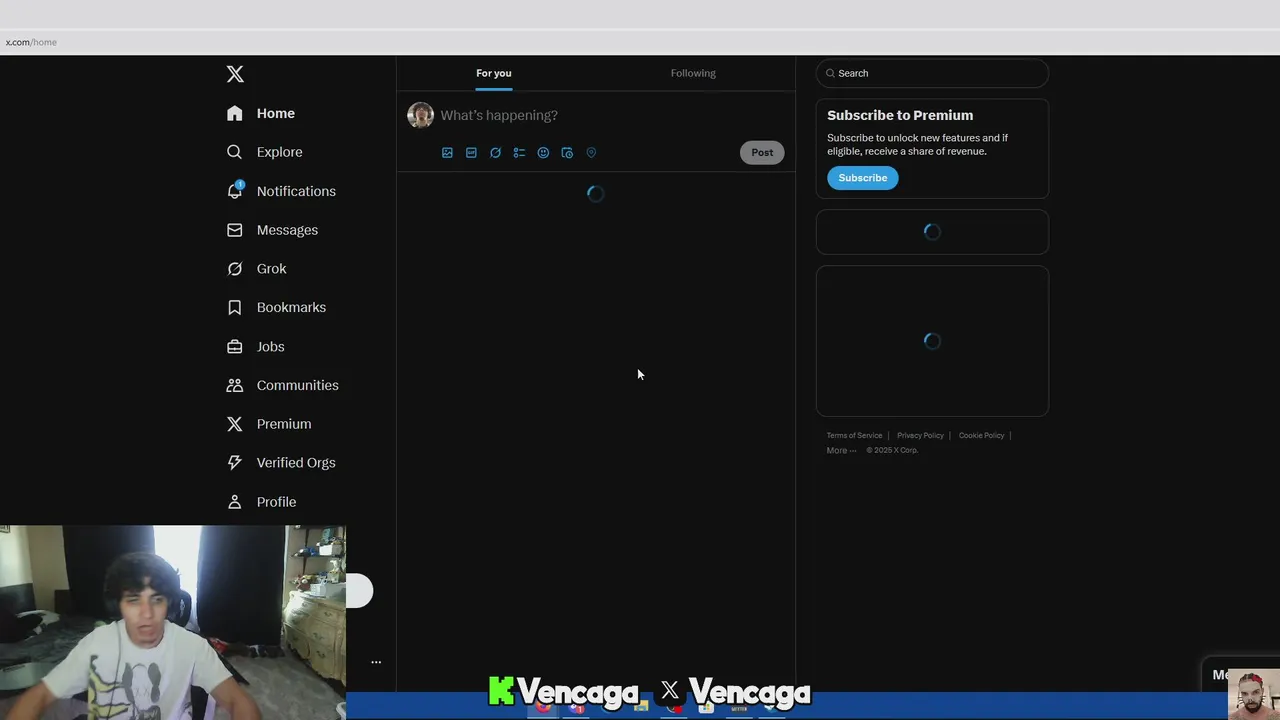This screenshot has width=1280, height=720.
Task: Open Bookmarks in the sidebar
Action: 276,307
